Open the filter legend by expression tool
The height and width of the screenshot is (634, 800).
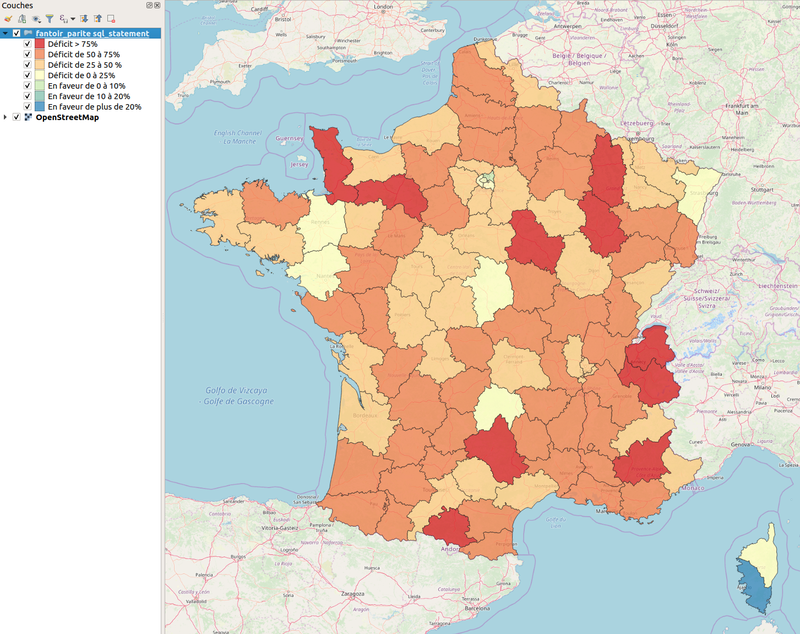coord(63,18)
